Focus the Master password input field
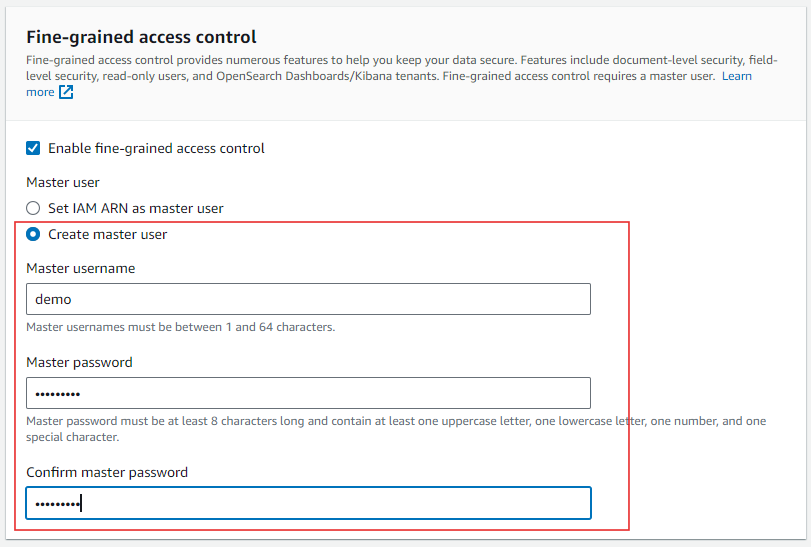The height and width of the screenshot is (547, 811). click(308, 393)
